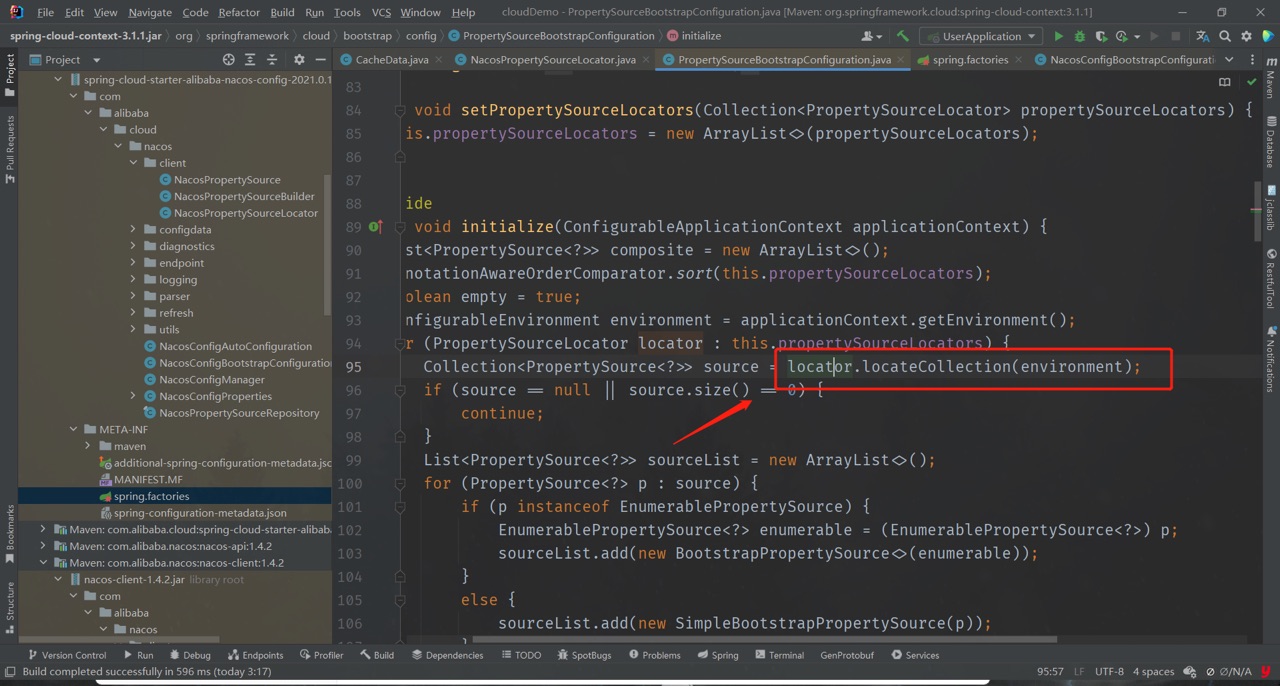Open the Bookmarks tool window
This screenshot has height=686, width=1280.
click(x=10, y=535)
